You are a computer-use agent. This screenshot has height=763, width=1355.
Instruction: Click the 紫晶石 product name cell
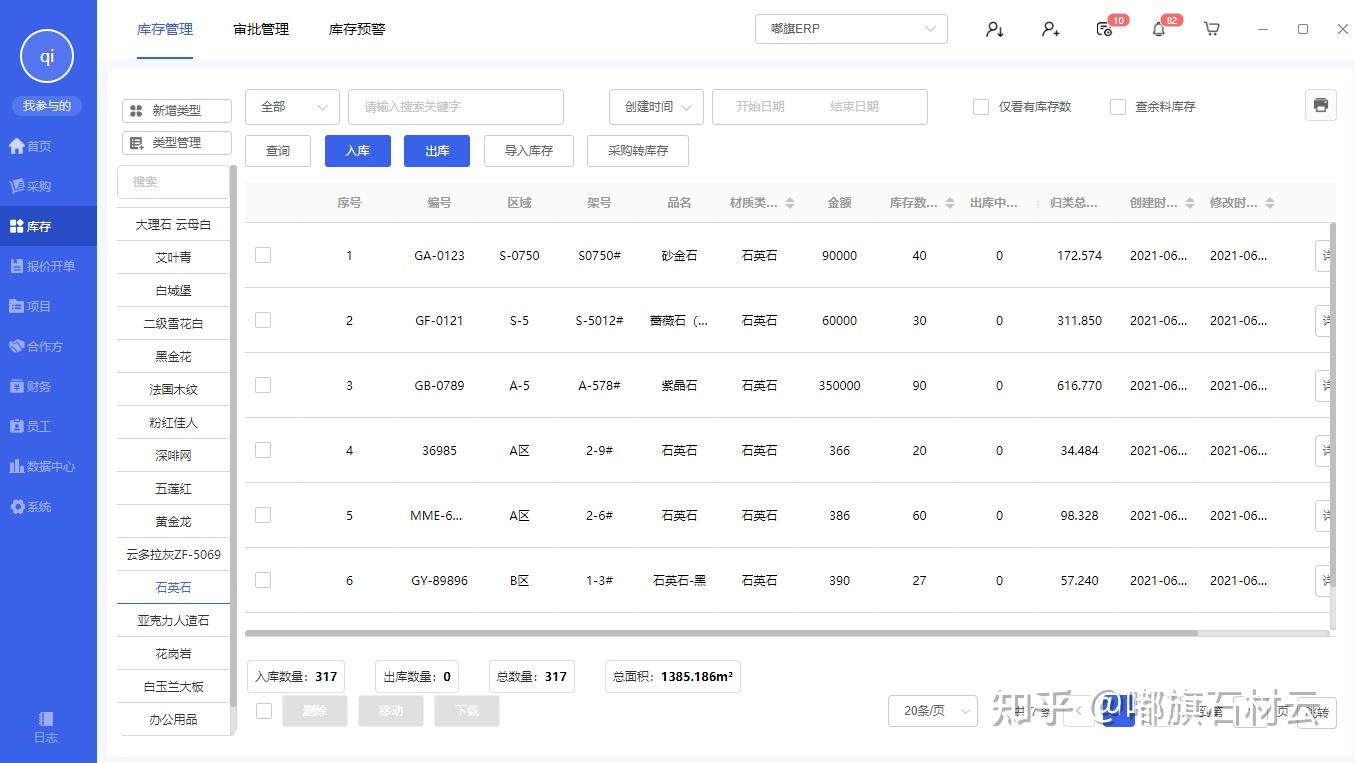click(x=679, y=386)
